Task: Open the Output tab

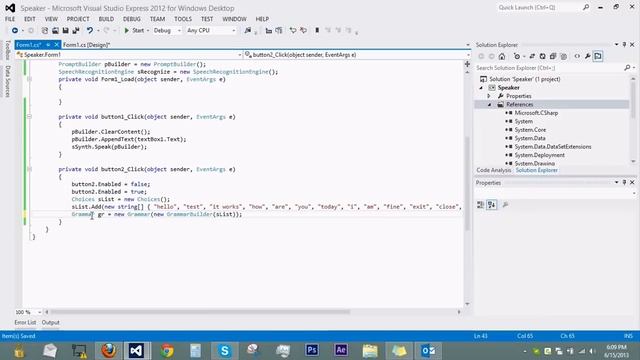Action: 51,322
